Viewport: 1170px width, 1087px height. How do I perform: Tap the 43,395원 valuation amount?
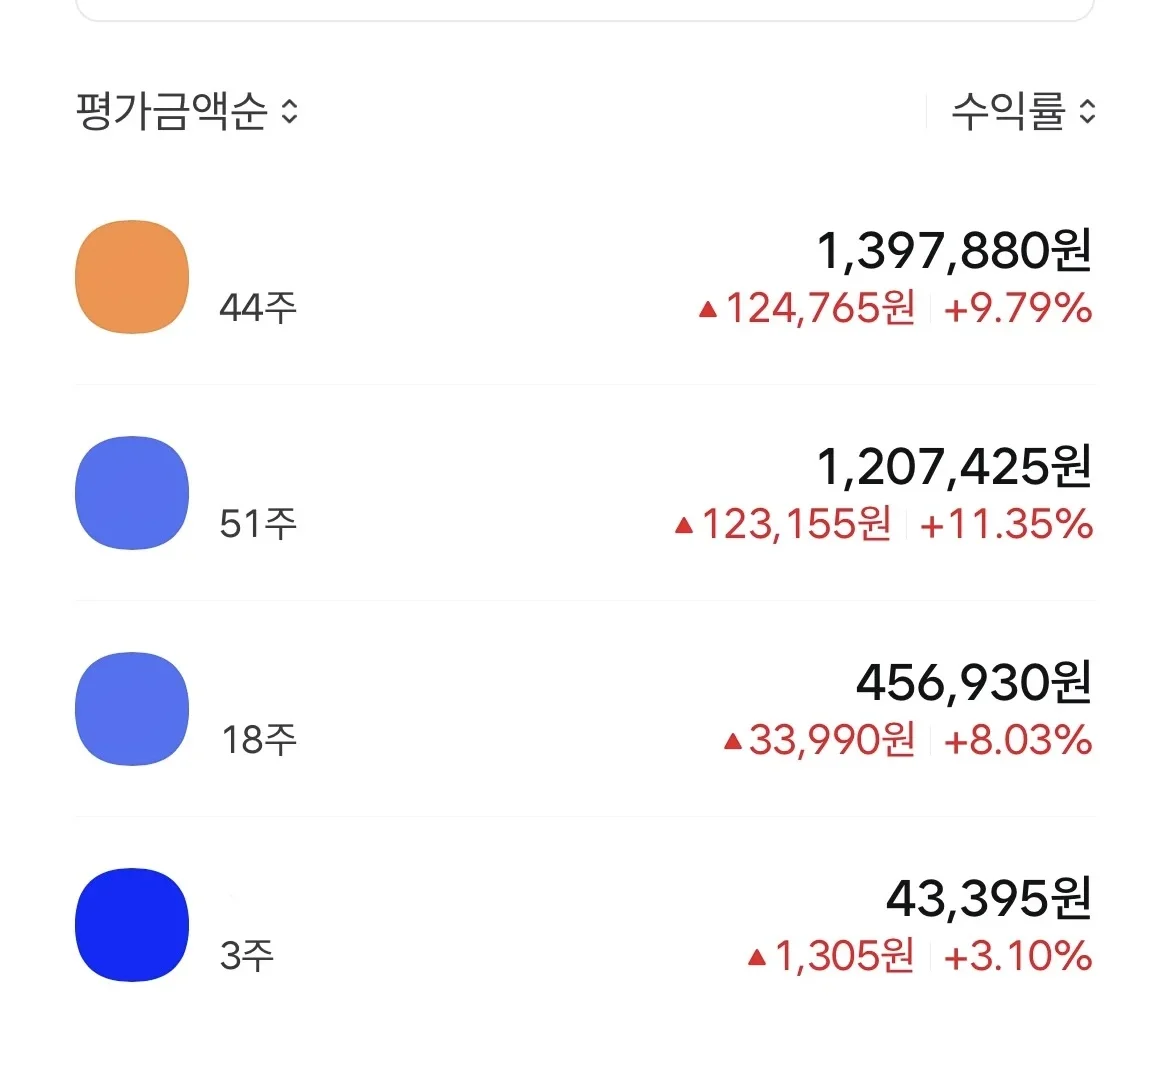988,898
